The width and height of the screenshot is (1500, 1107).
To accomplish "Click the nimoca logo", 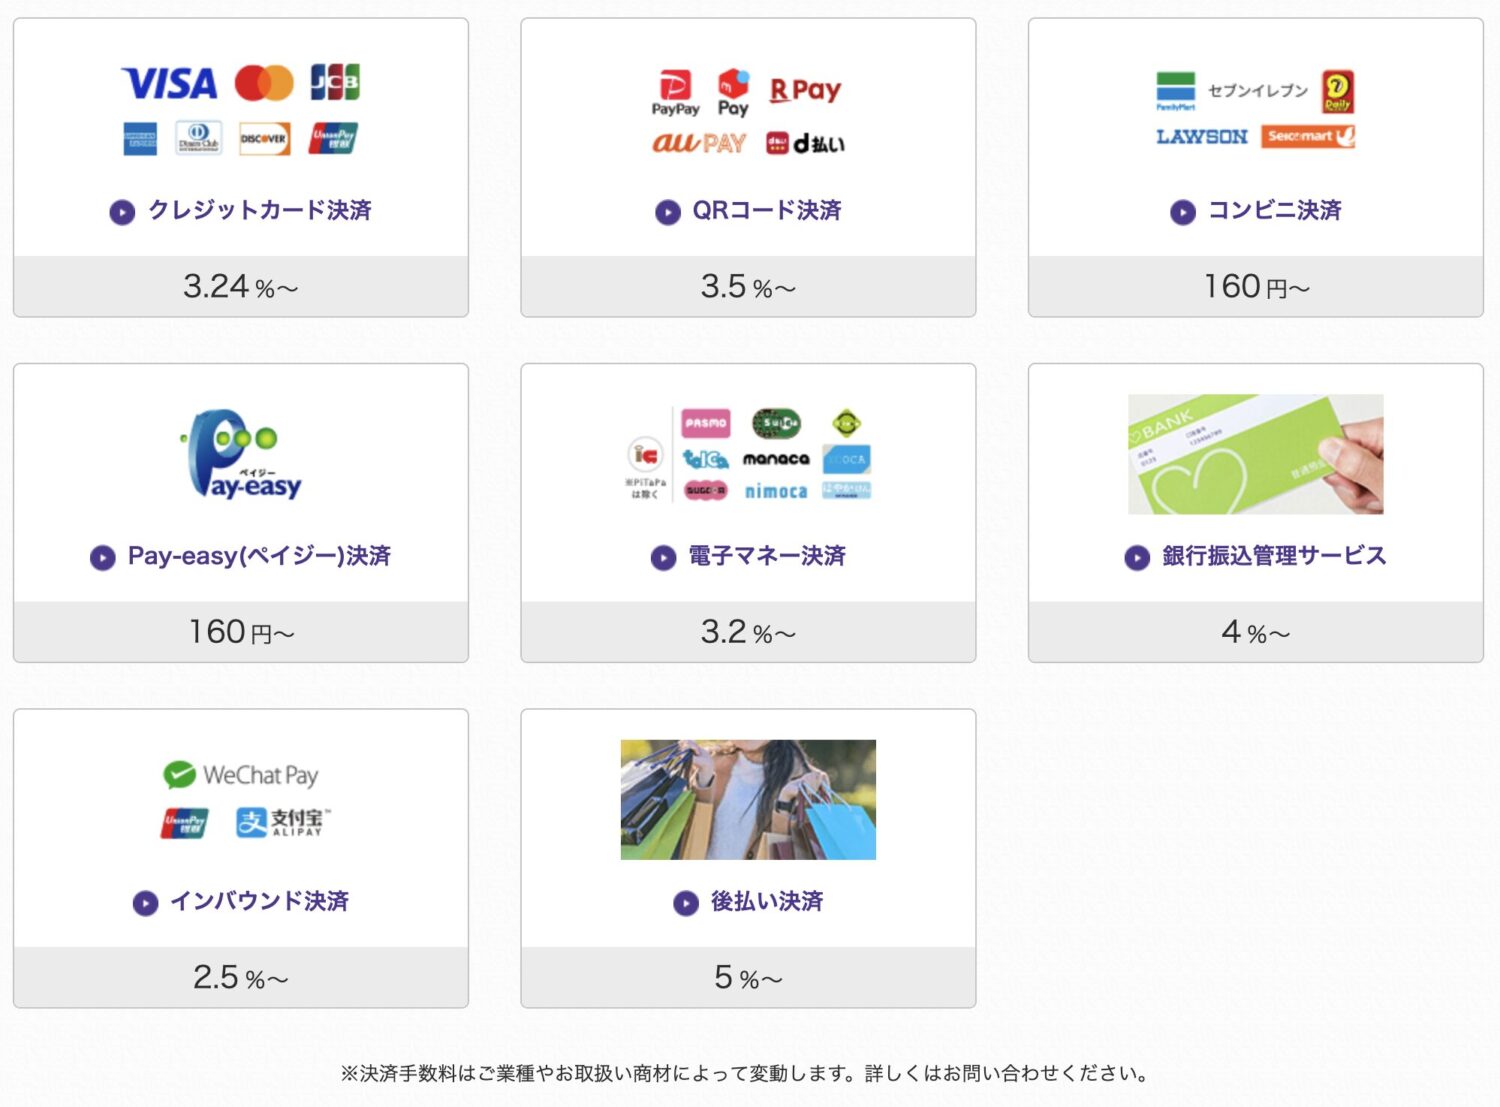I will coord(776,491).
